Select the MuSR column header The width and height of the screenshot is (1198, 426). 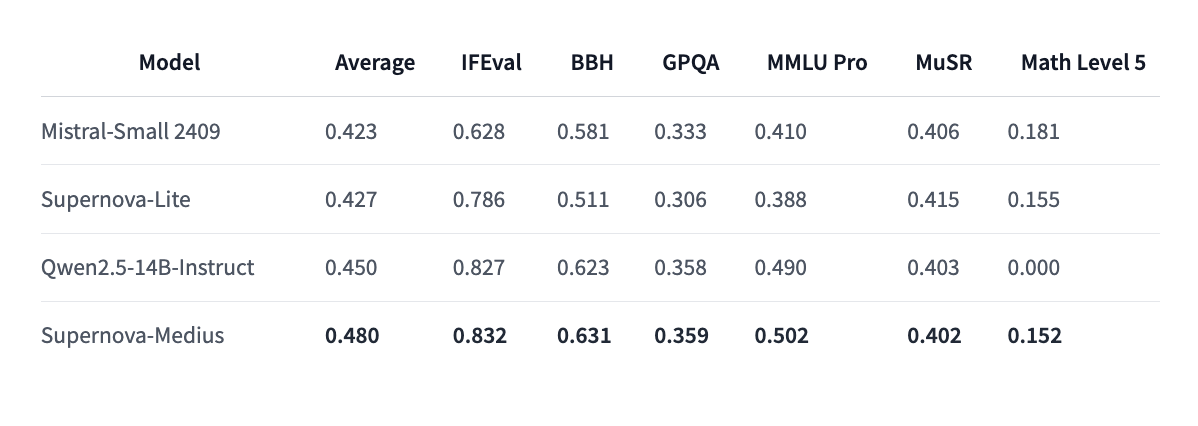(x=944, y=63)
